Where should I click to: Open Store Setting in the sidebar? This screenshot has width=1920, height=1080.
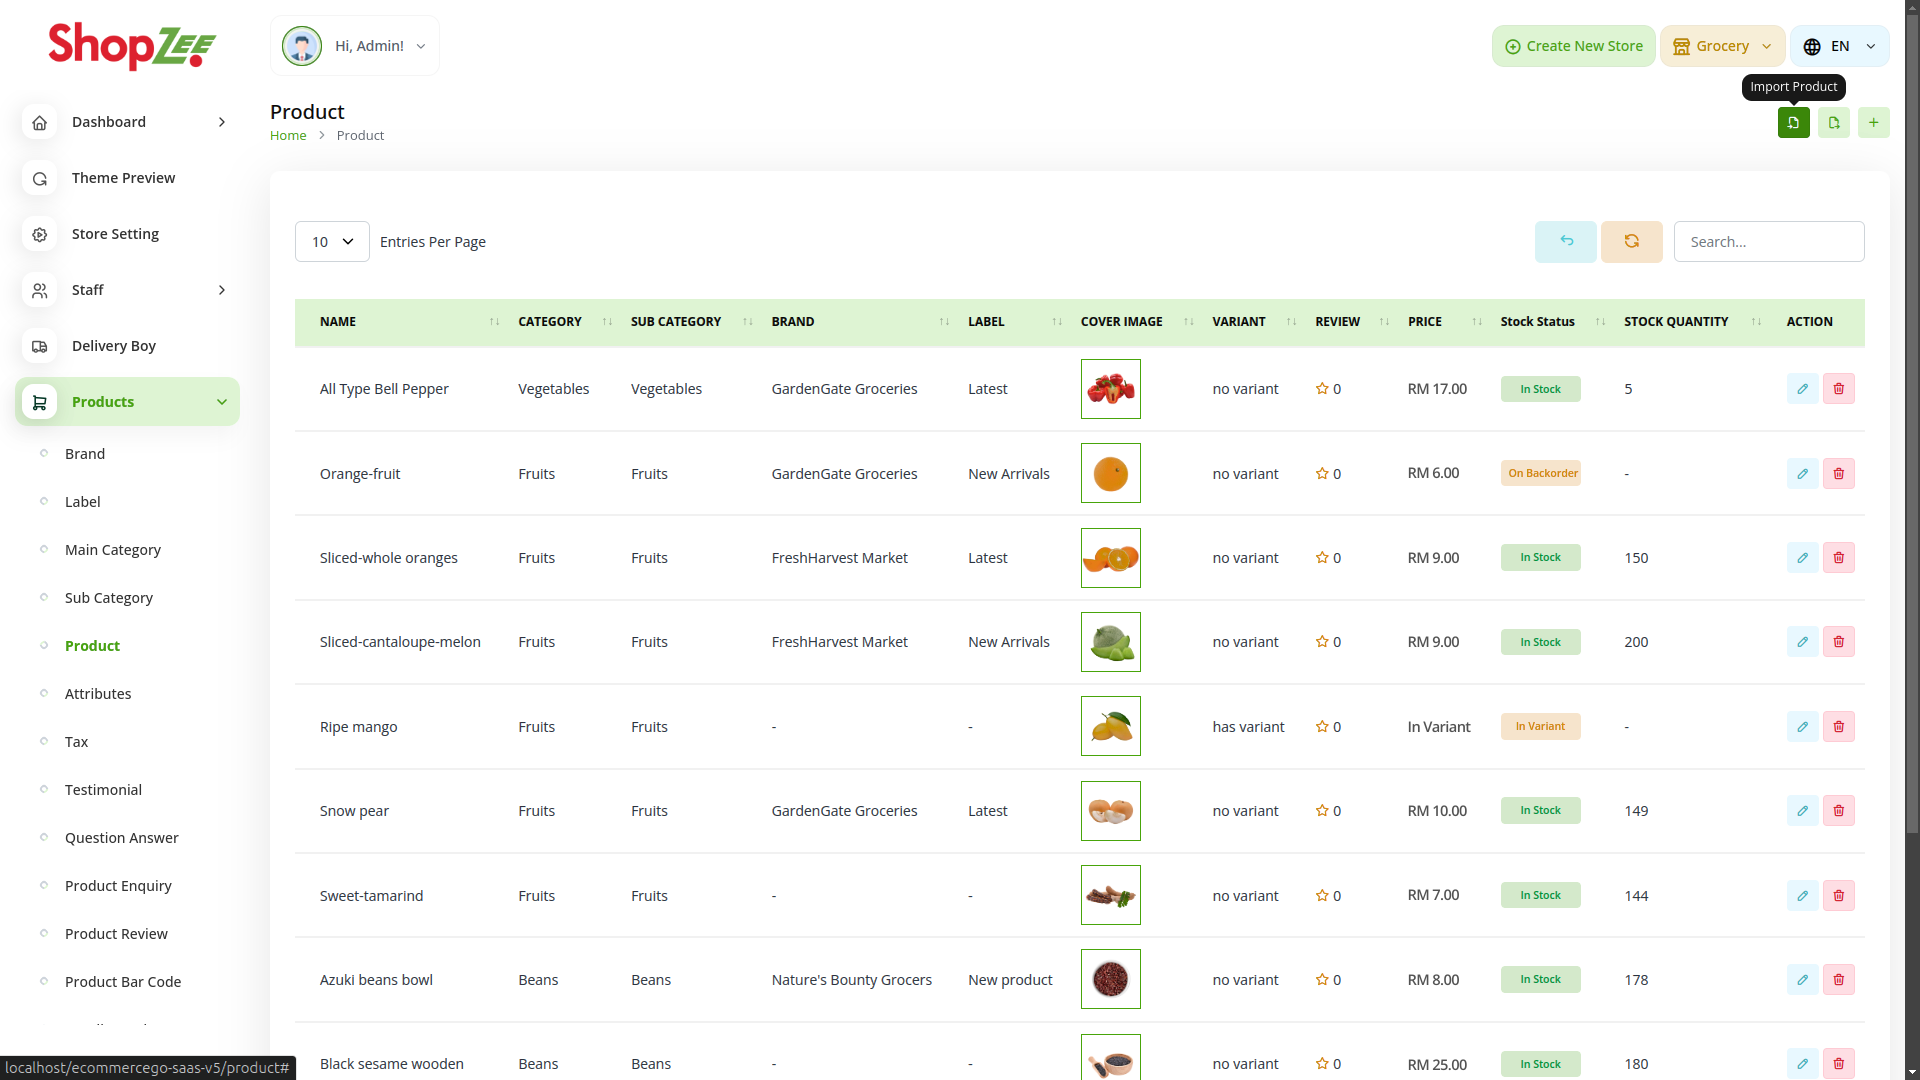[115, 234]
